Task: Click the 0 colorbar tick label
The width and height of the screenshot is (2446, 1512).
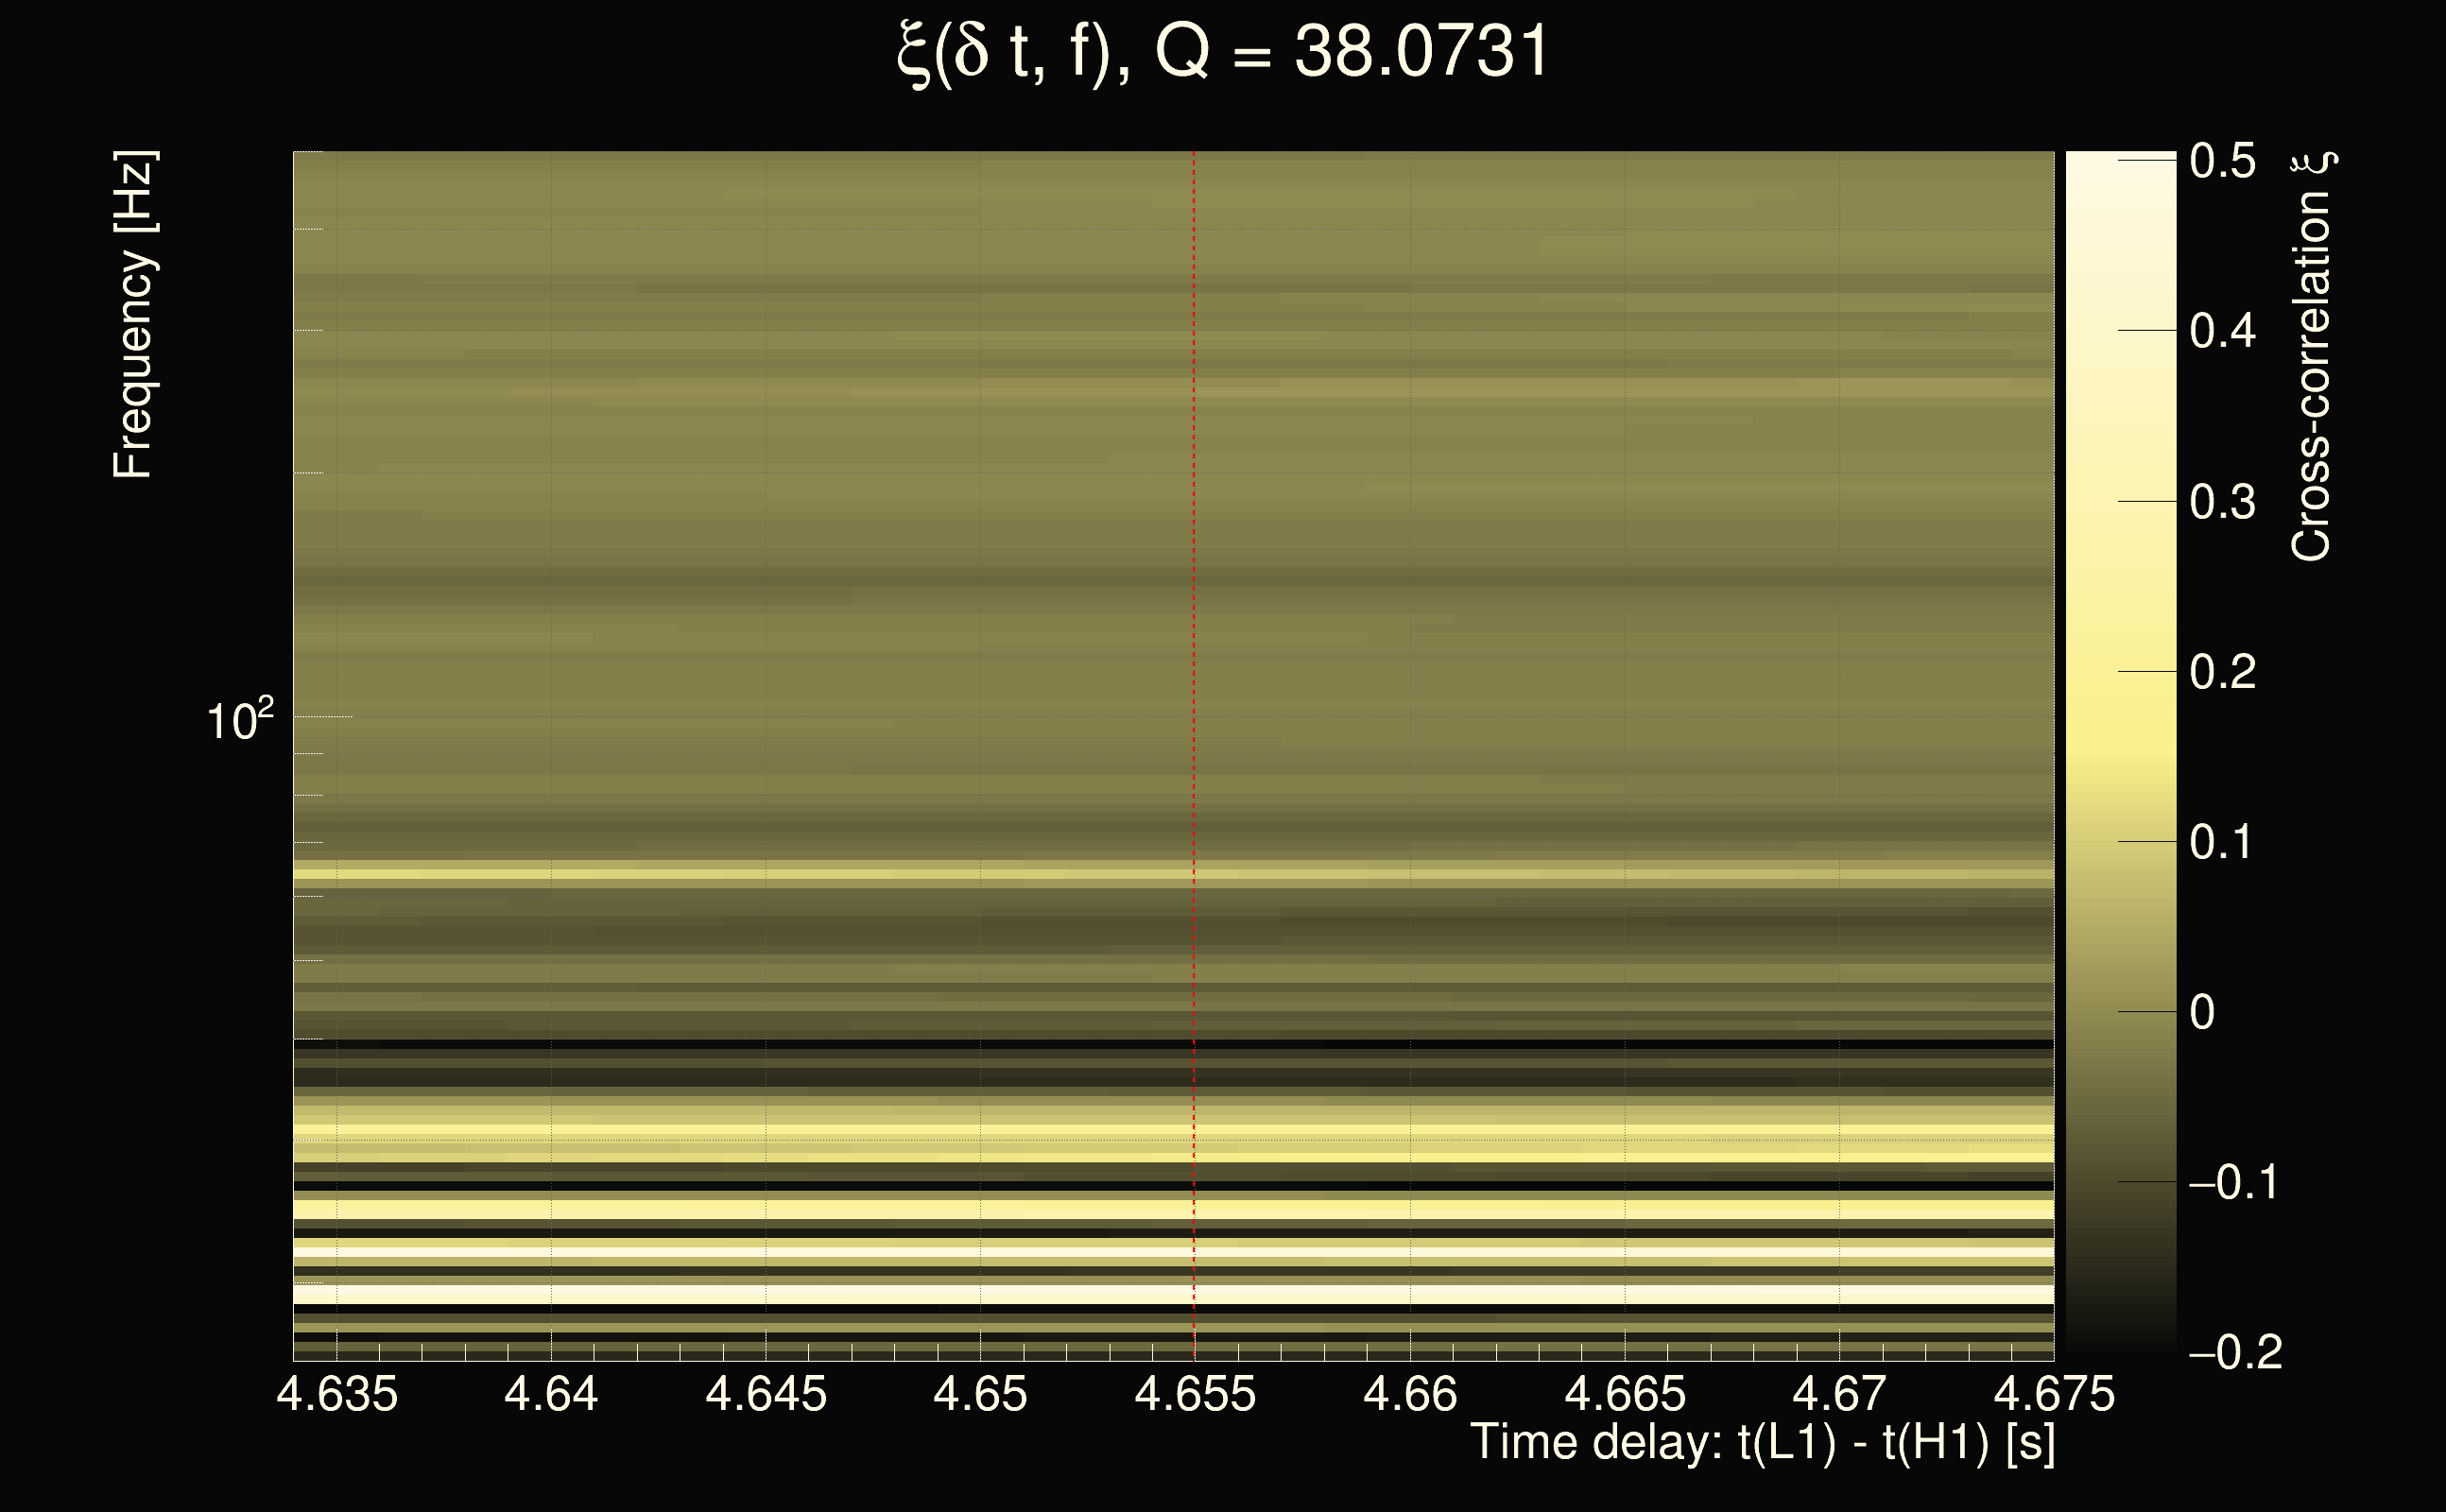Action: pyautogui.click(x=2202, y=1013)
